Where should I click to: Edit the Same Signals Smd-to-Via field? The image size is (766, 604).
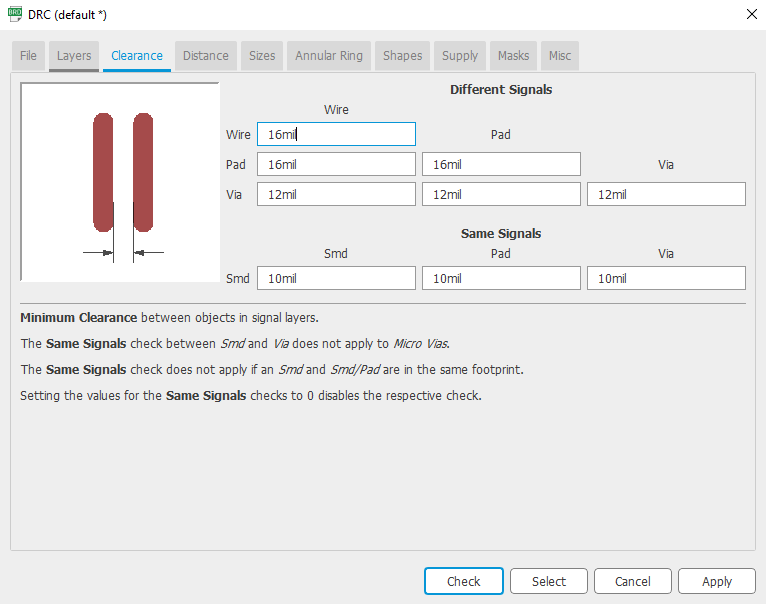click(666, 278)
